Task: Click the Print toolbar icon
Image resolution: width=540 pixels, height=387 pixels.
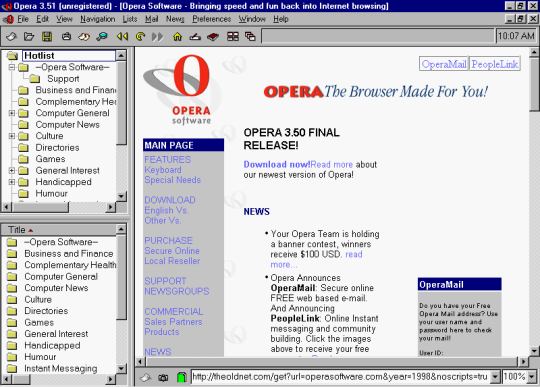Action: point(66,36)
